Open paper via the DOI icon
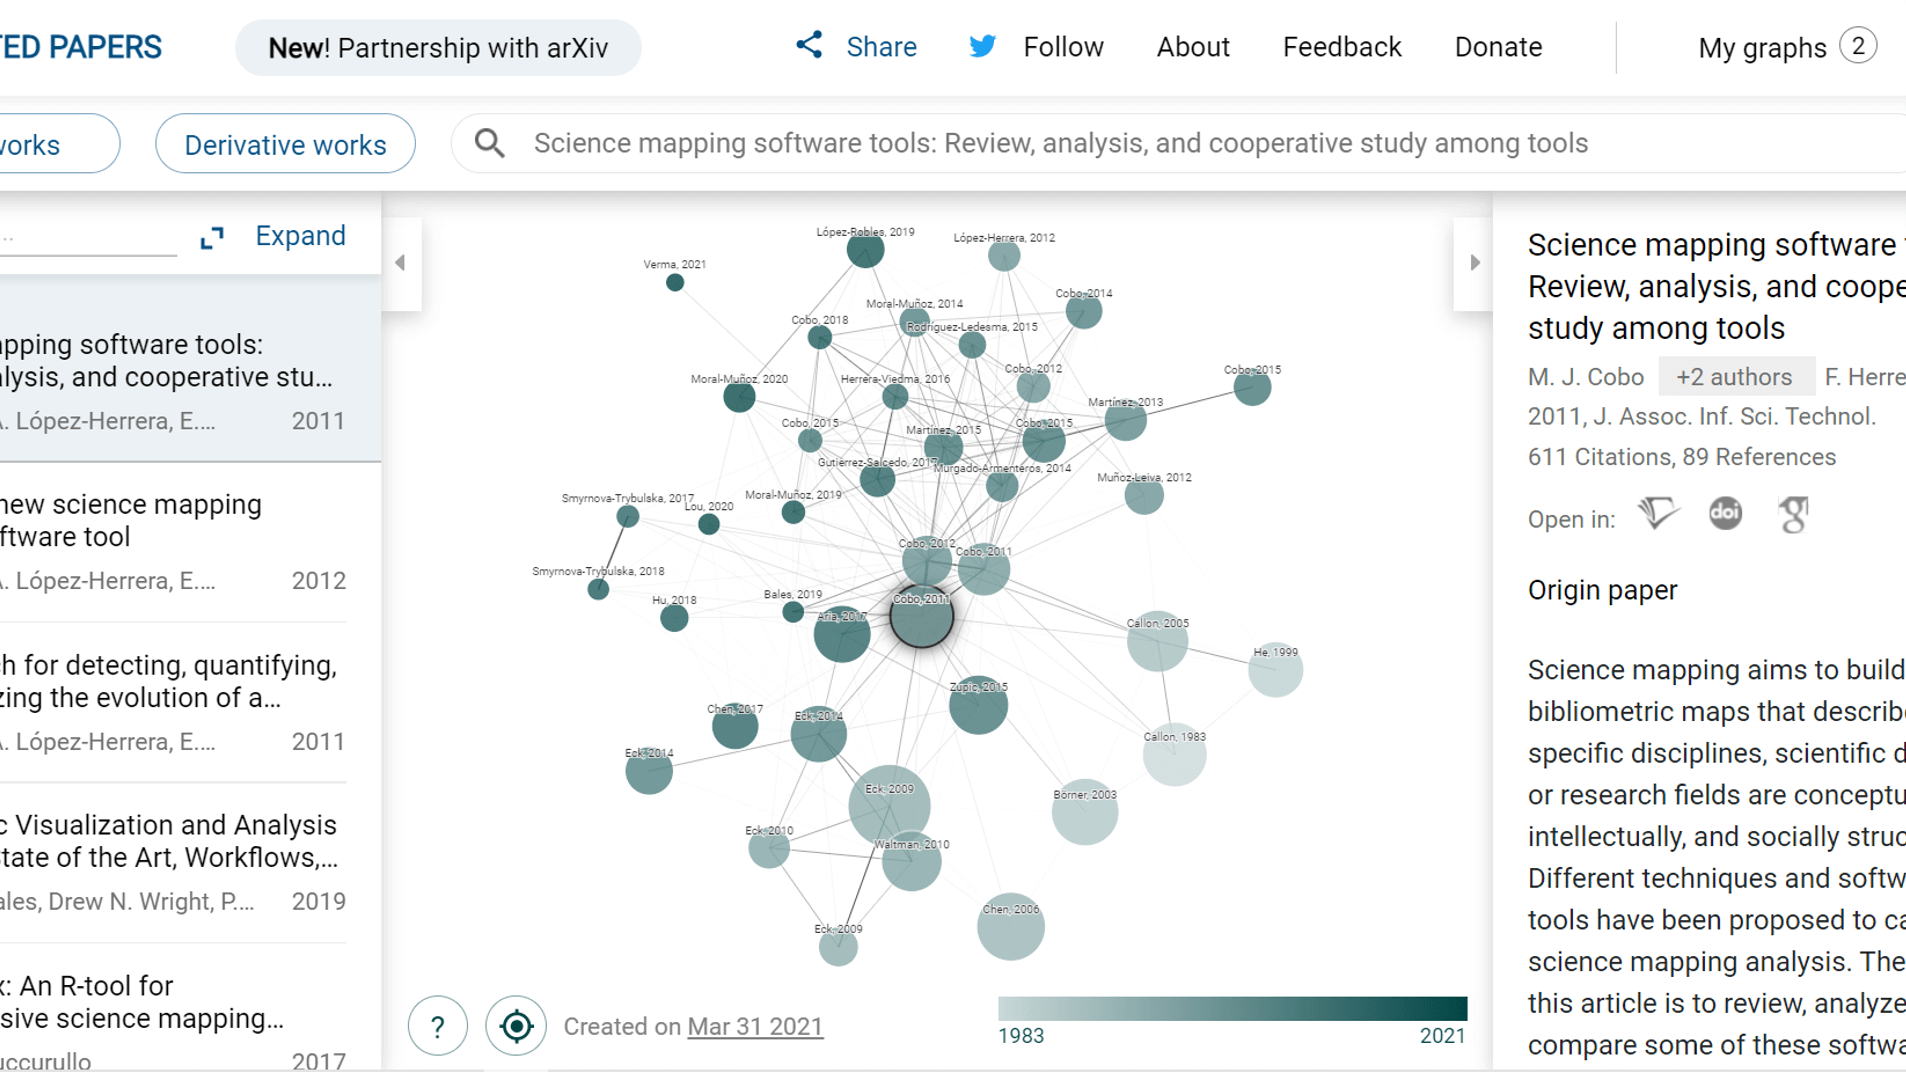This screenshot has height=1072, width=1906. (x=1725, y=514)
